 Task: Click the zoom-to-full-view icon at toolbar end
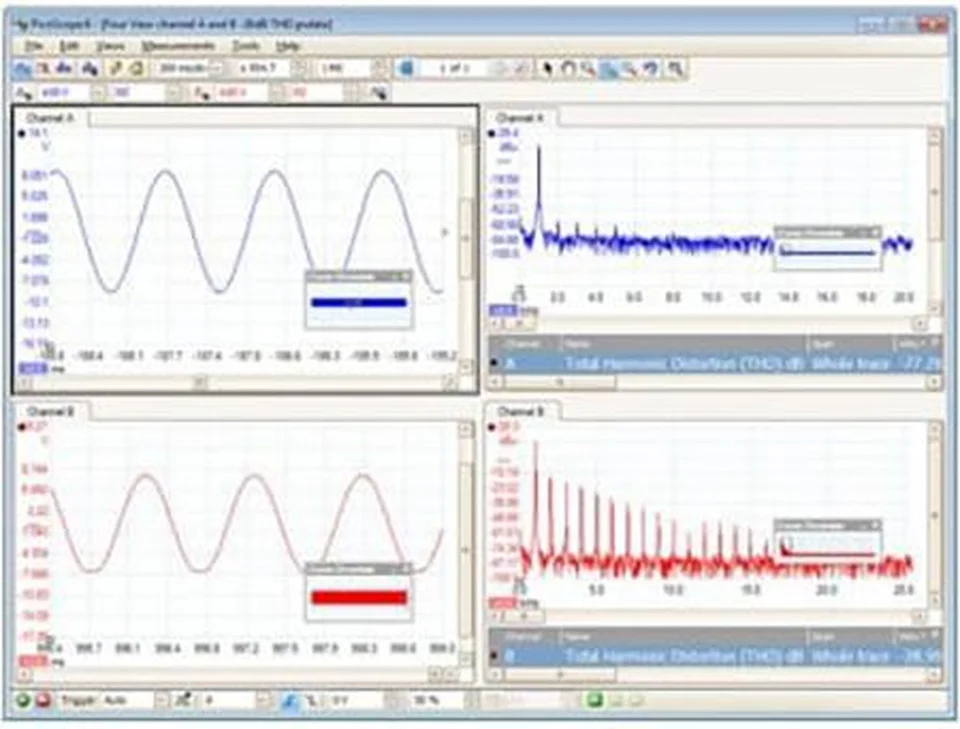(x=677, y=69)
